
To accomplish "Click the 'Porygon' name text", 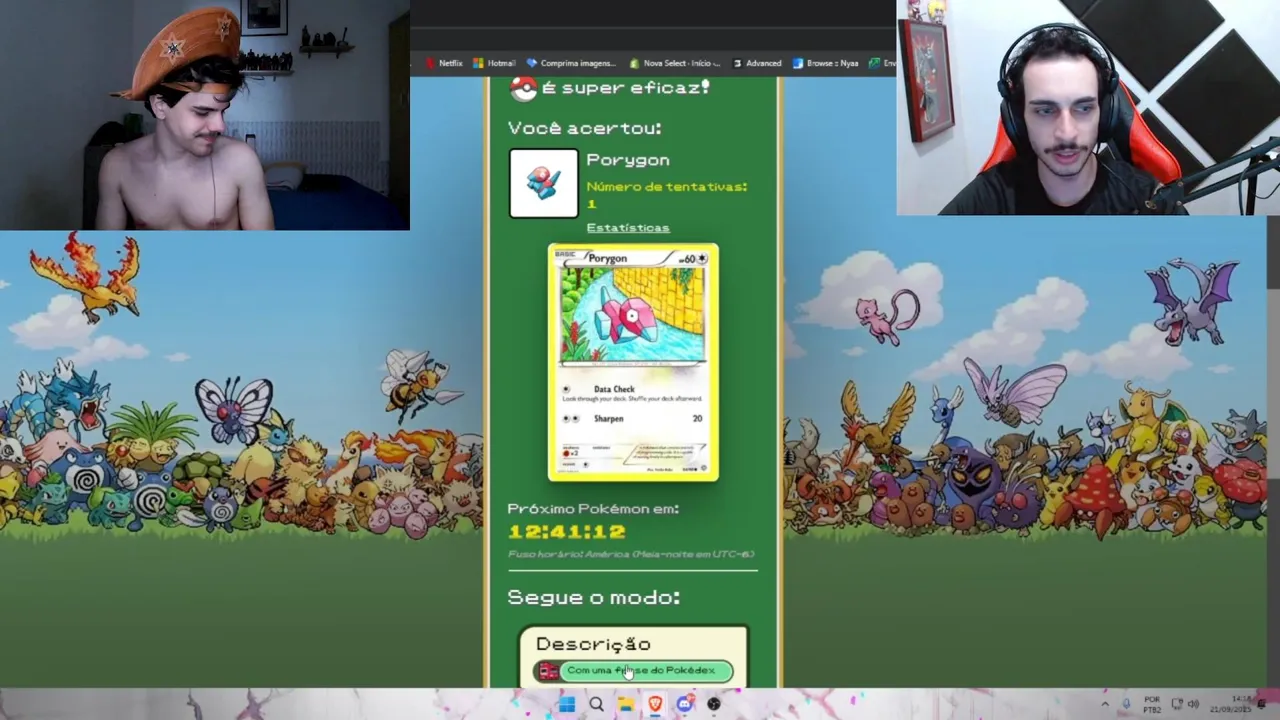I will 628,160.
